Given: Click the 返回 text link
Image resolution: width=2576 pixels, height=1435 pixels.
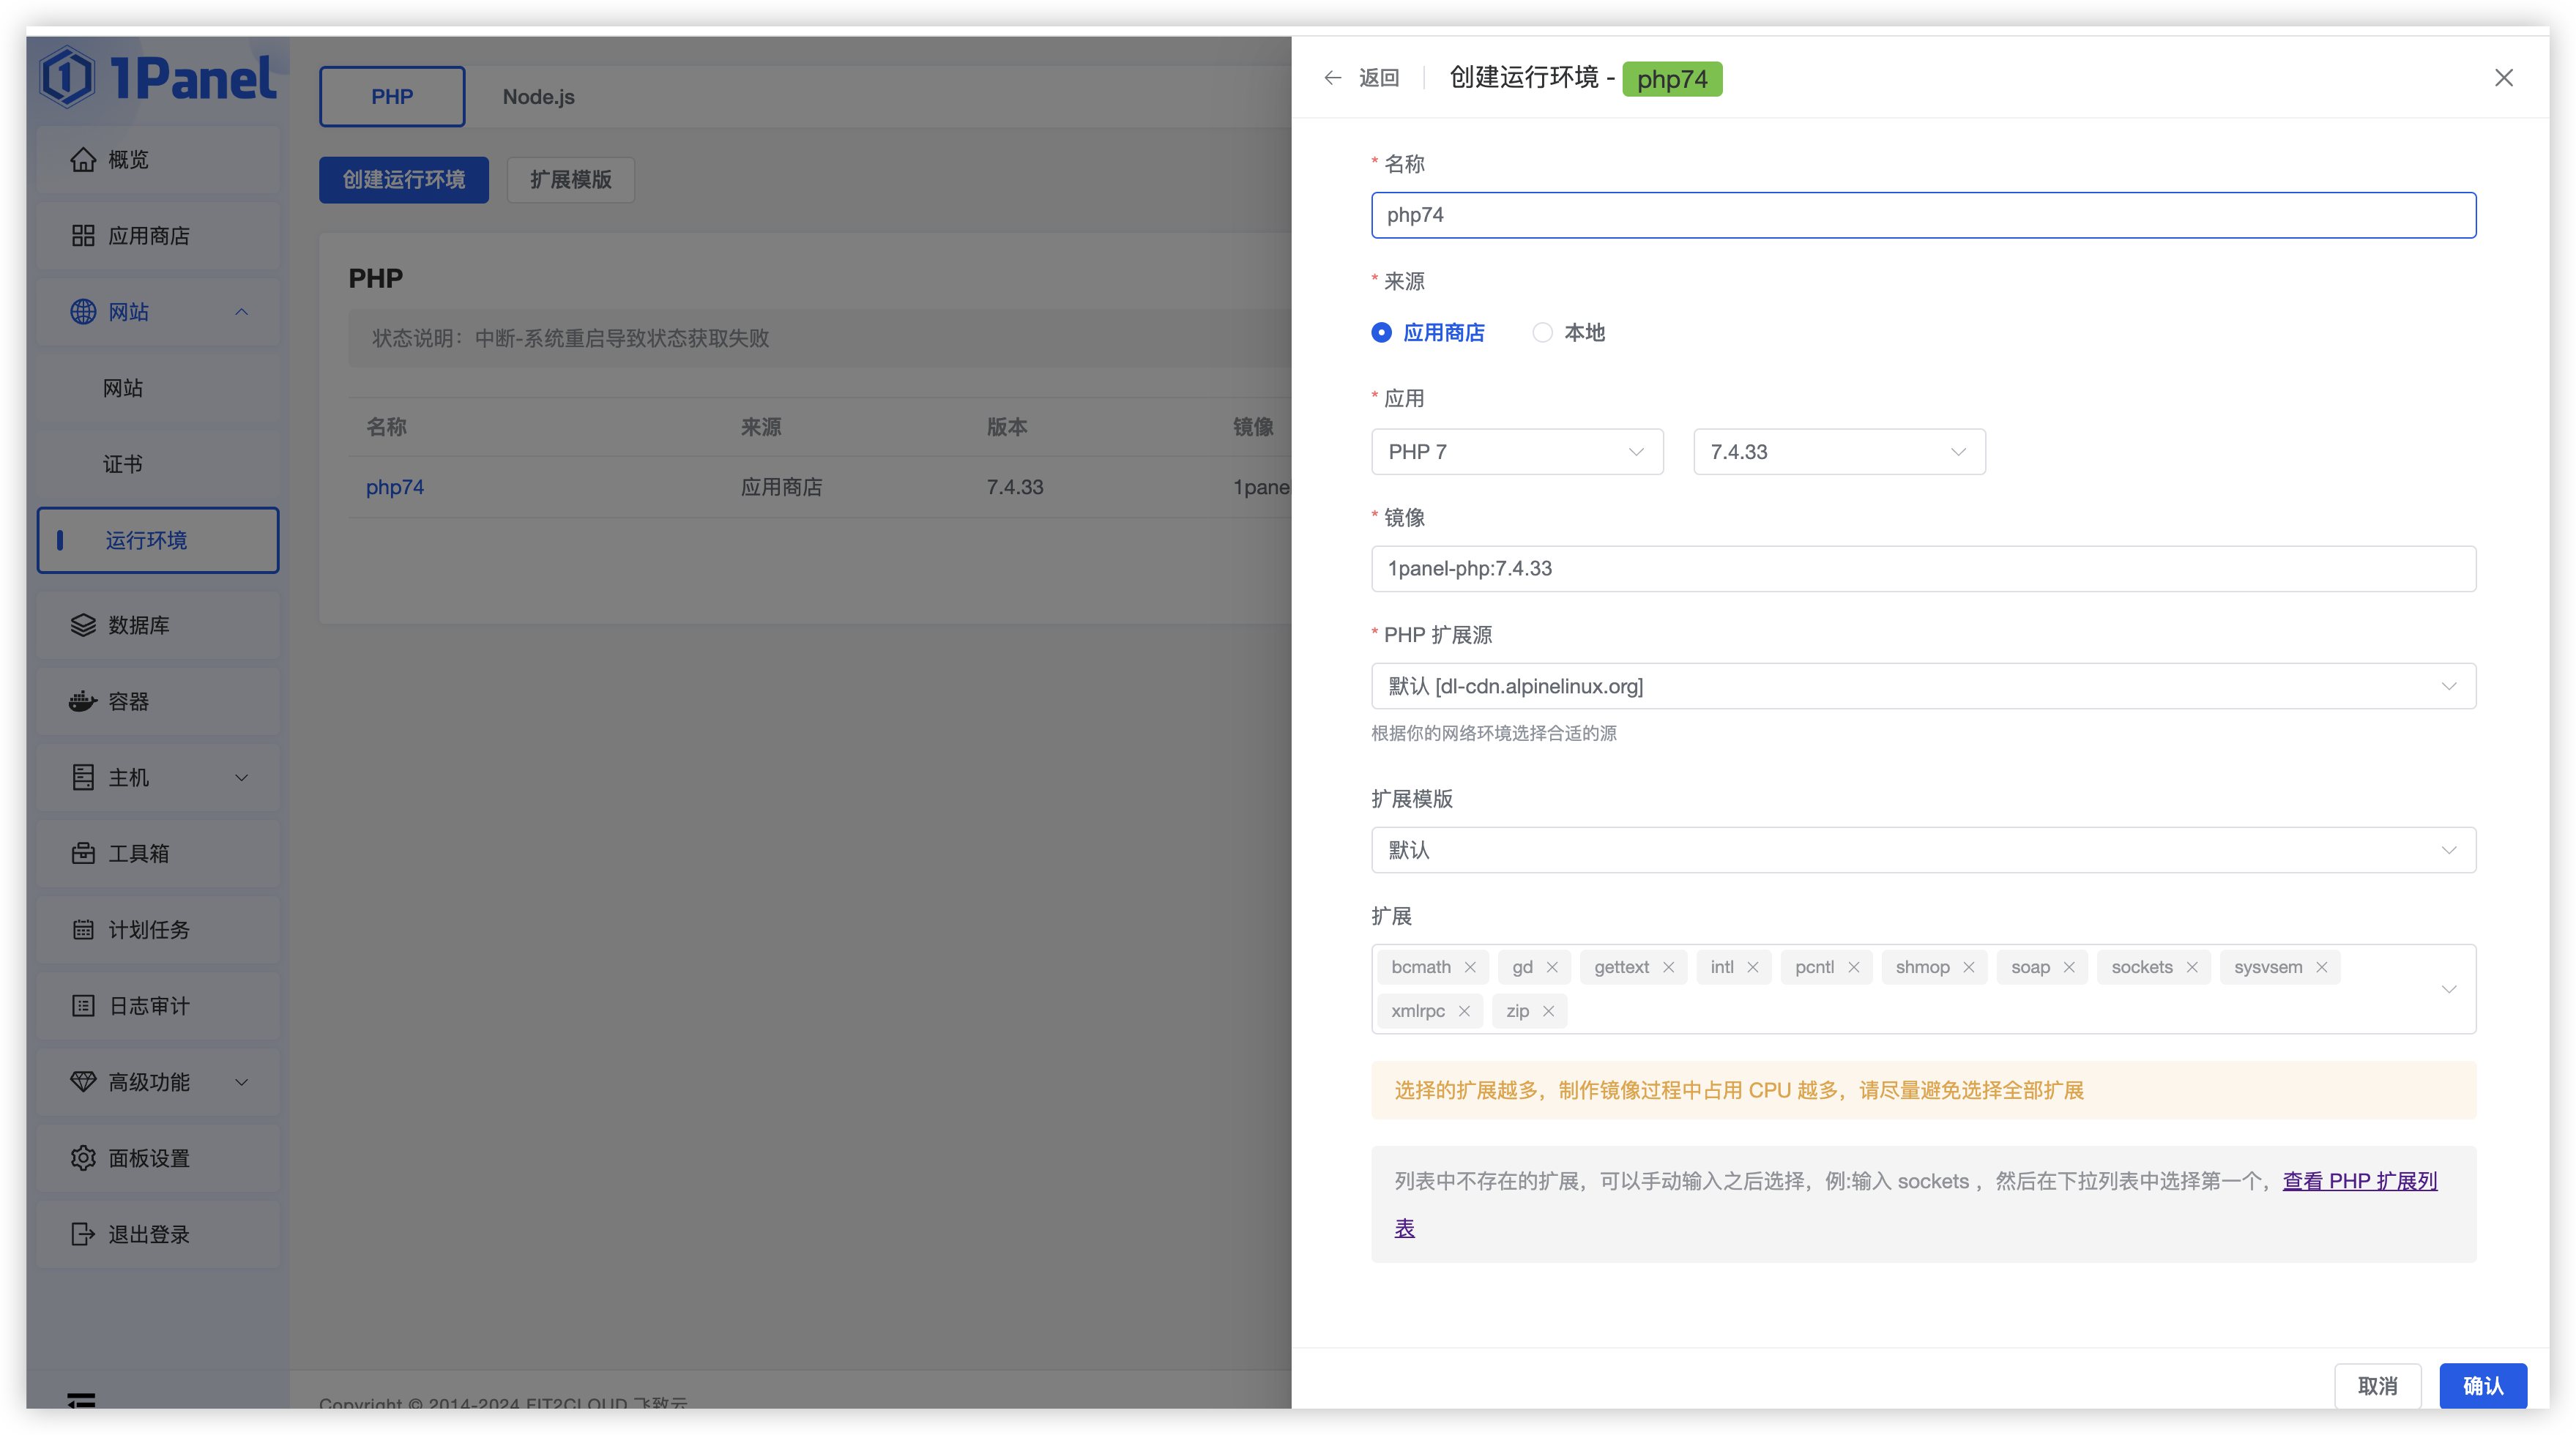Looking at the screenshot, I should [x=1379, y=77].
